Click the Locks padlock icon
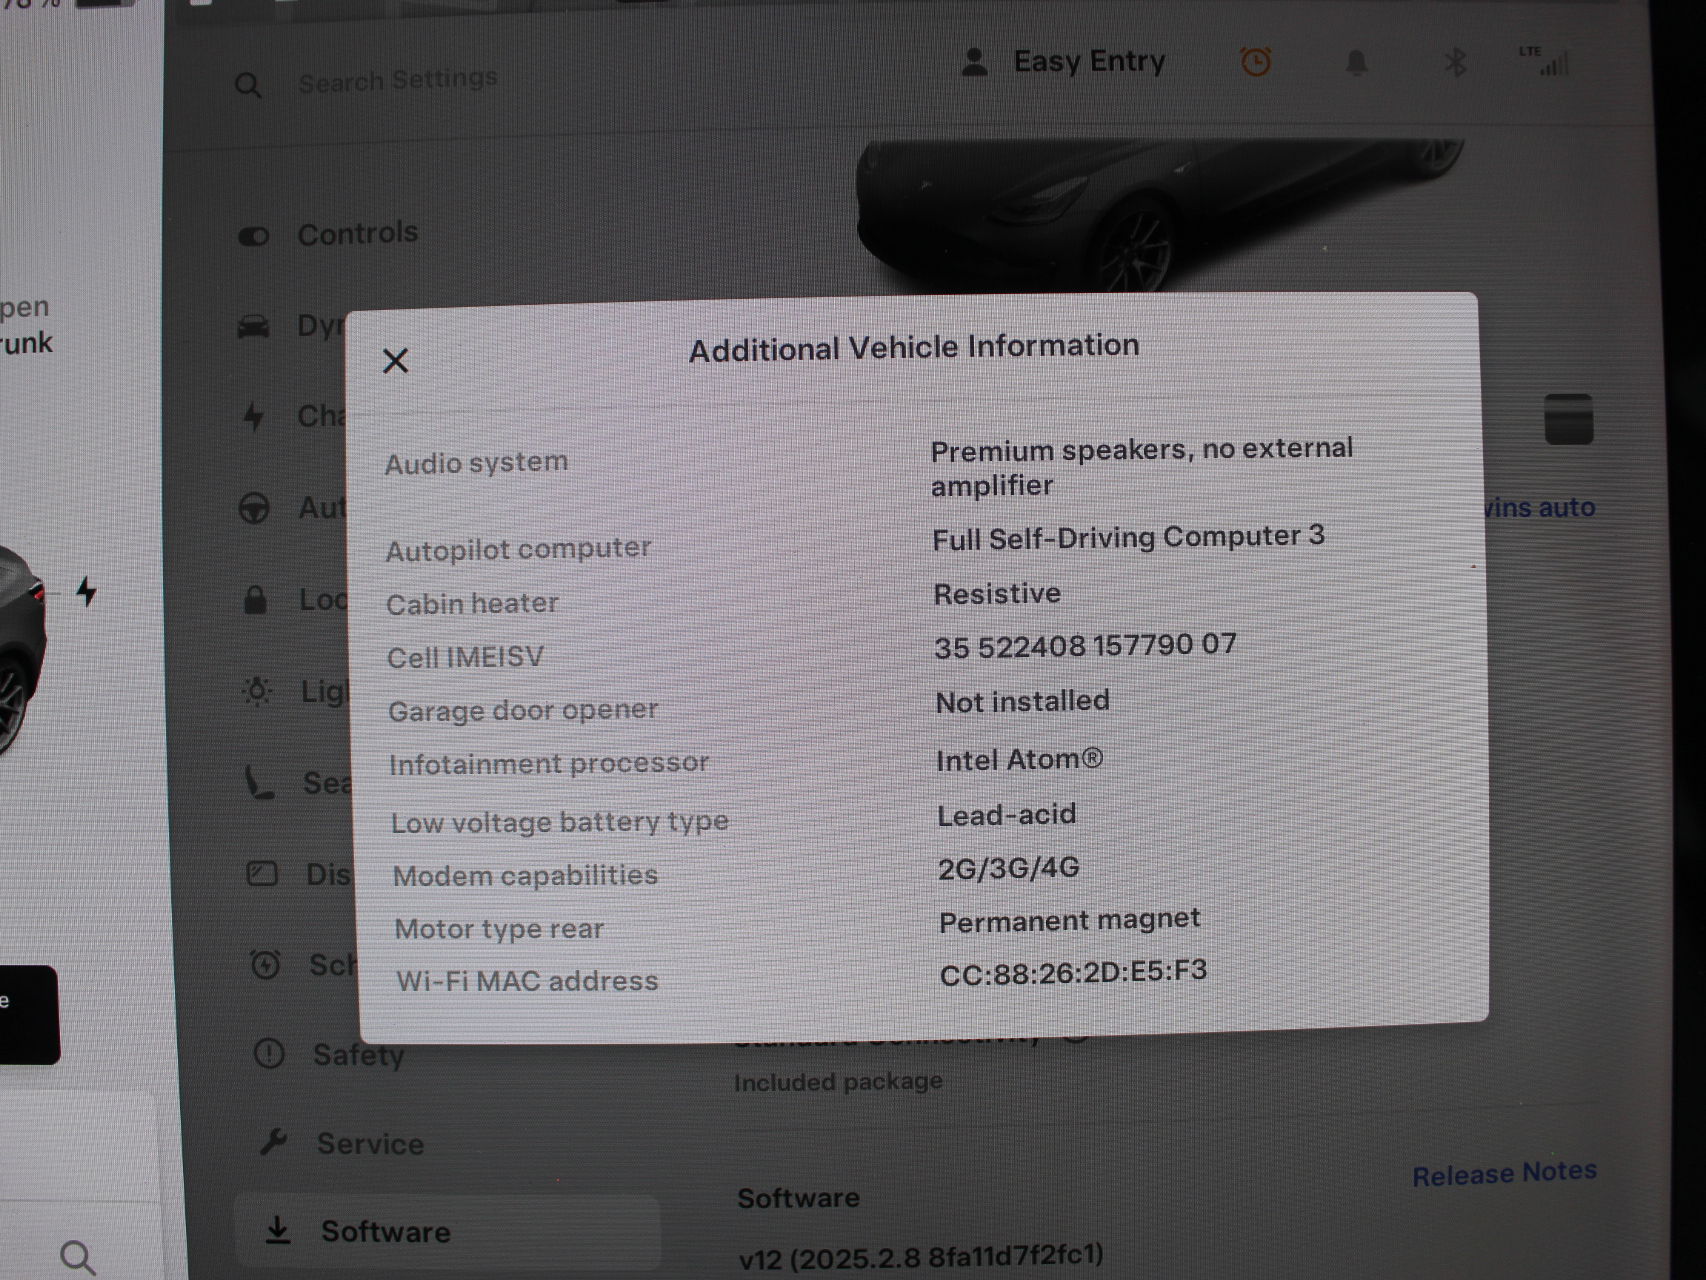 tap(256, 599)
